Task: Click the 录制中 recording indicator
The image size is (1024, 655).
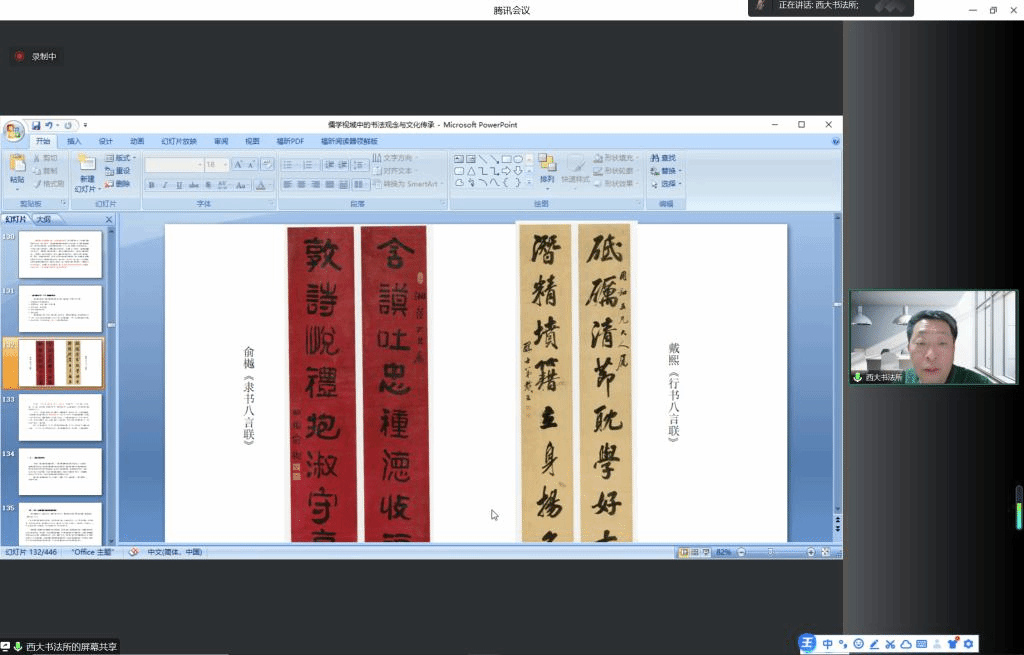Action: (37, 57)
